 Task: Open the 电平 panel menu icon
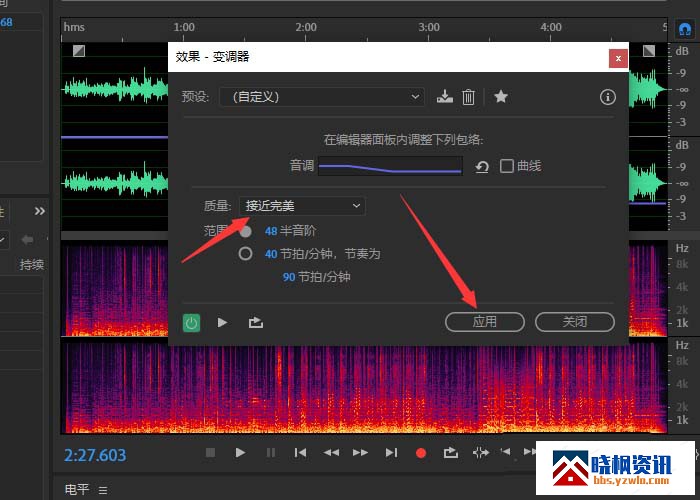coord(103,490)
